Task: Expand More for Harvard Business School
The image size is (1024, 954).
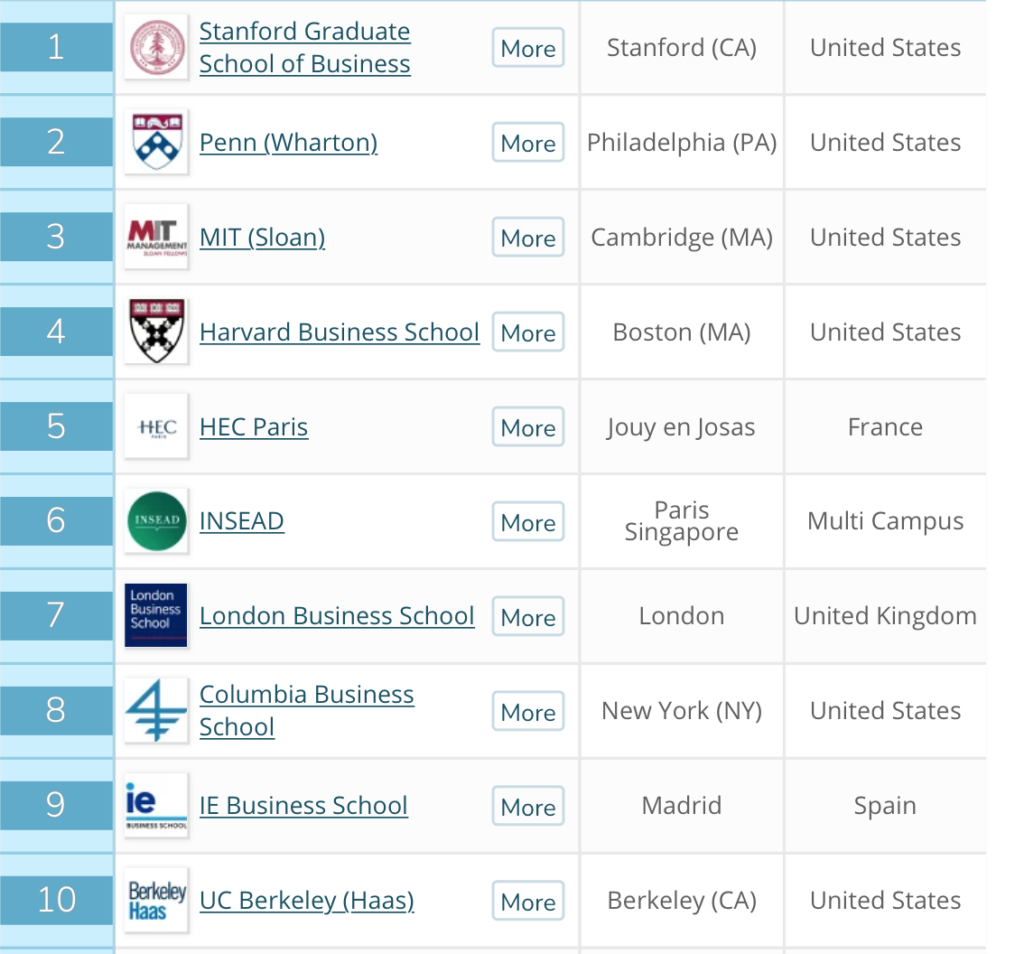Action: (x=528, y=332)
